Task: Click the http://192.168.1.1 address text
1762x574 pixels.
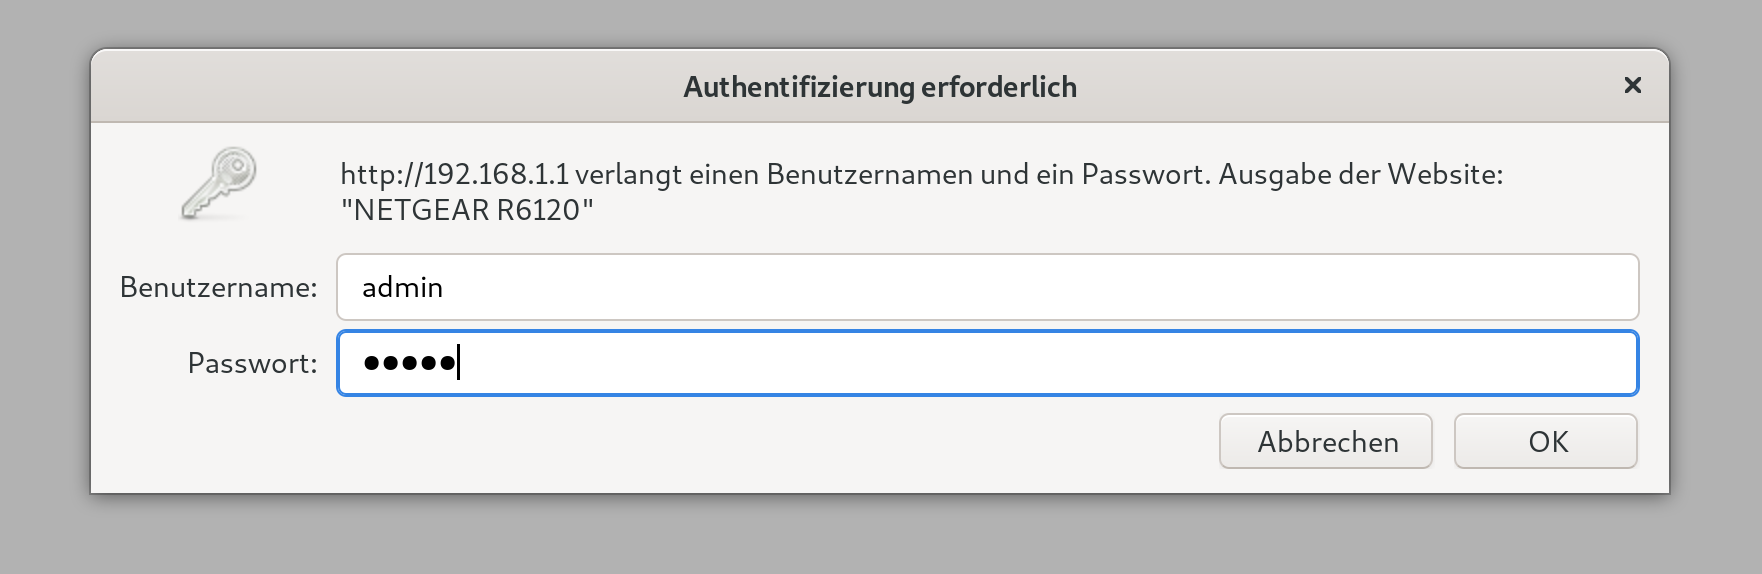Action: [454, 174]
